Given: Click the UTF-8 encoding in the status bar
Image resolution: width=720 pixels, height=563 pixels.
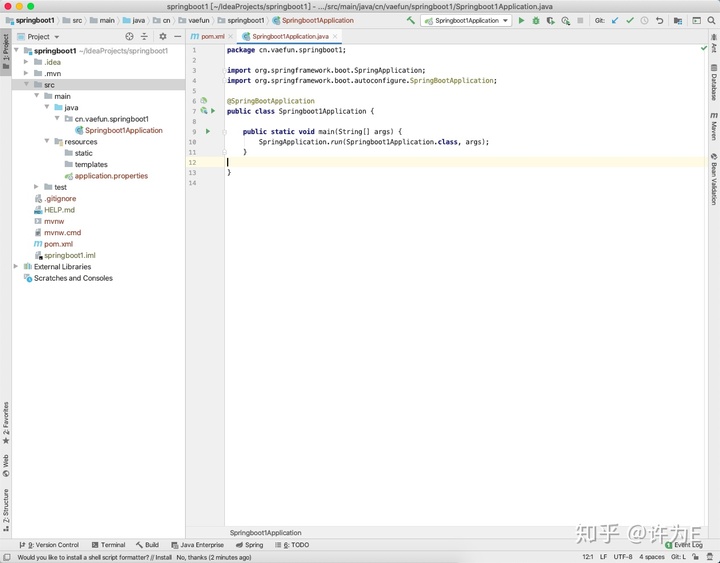Looking at the screenshot, I should (623, 557).
